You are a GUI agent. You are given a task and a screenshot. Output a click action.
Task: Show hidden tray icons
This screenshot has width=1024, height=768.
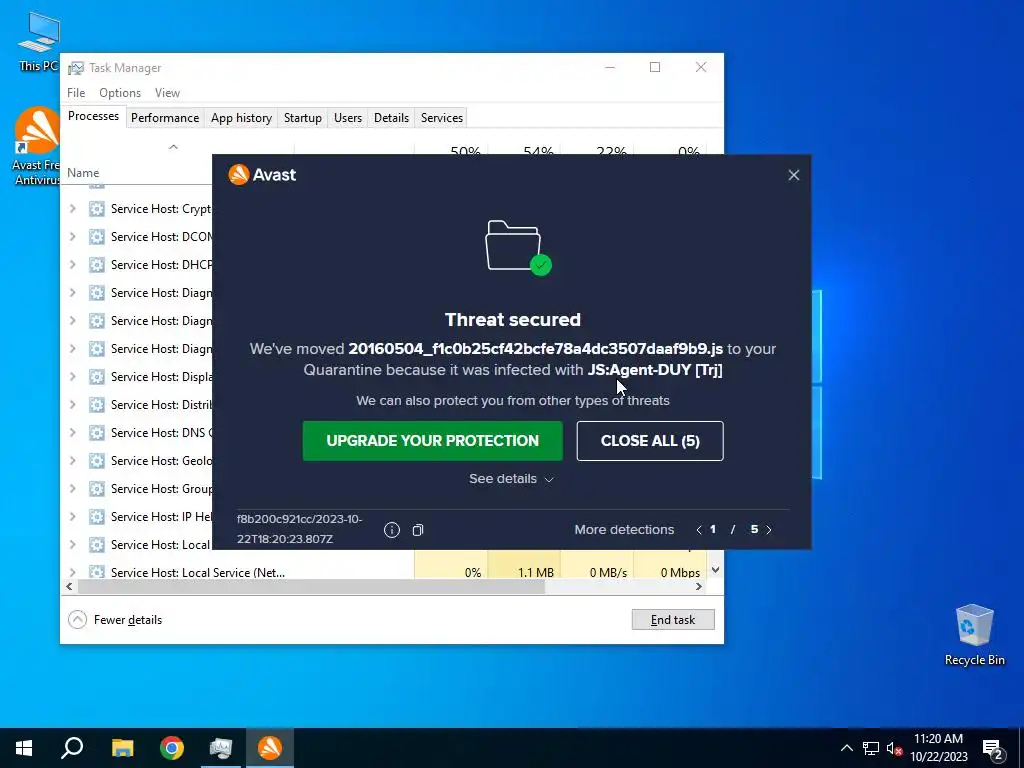(x=846, y=748)
